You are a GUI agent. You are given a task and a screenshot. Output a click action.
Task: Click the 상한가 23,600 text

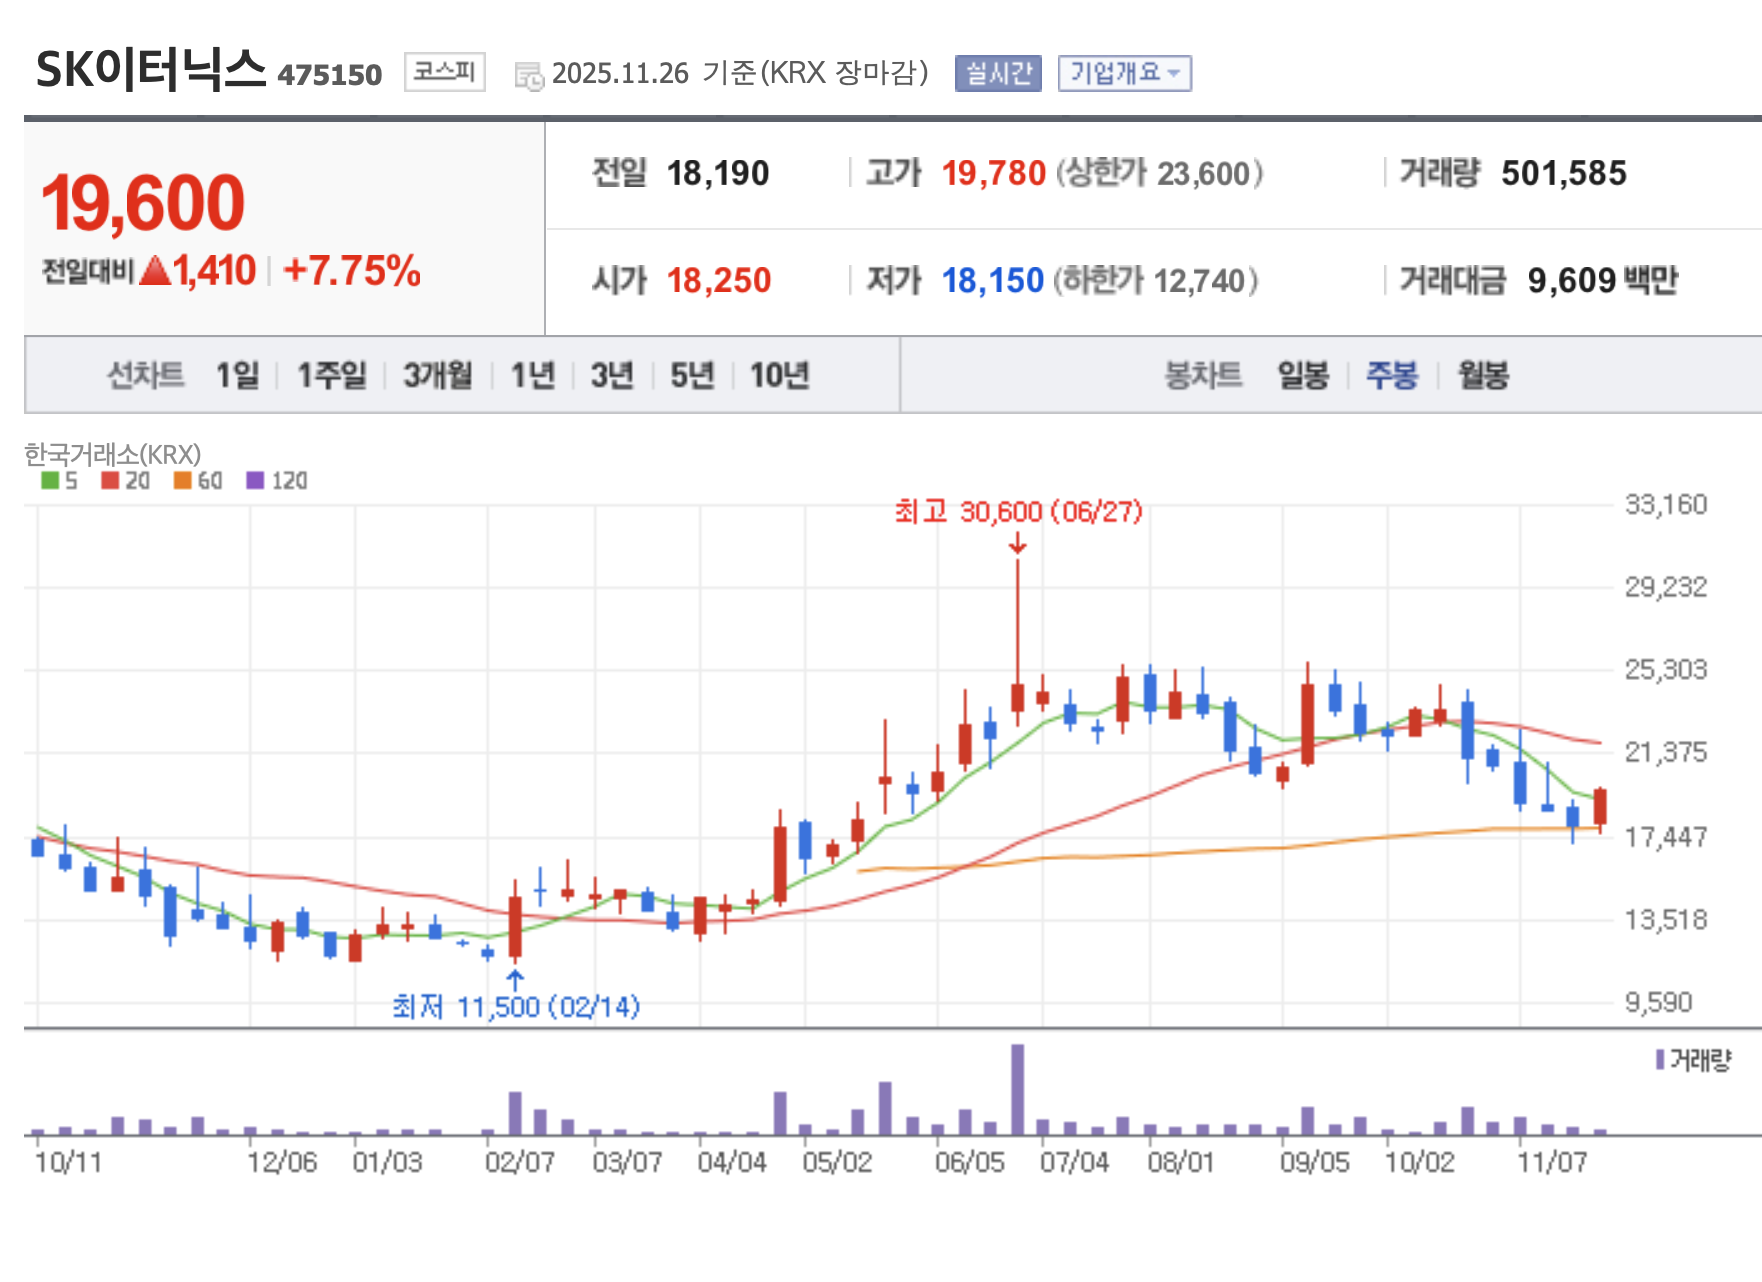(1160, 173)
